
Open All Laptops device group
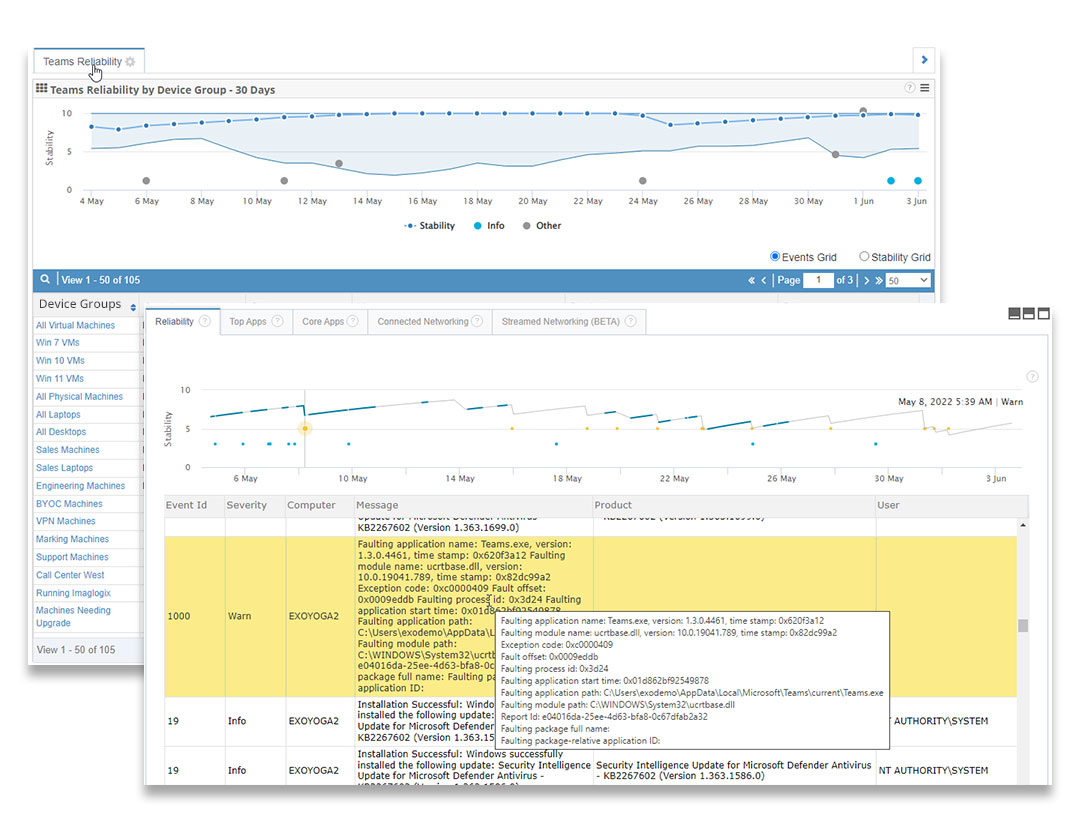click(x=58, y=415)
